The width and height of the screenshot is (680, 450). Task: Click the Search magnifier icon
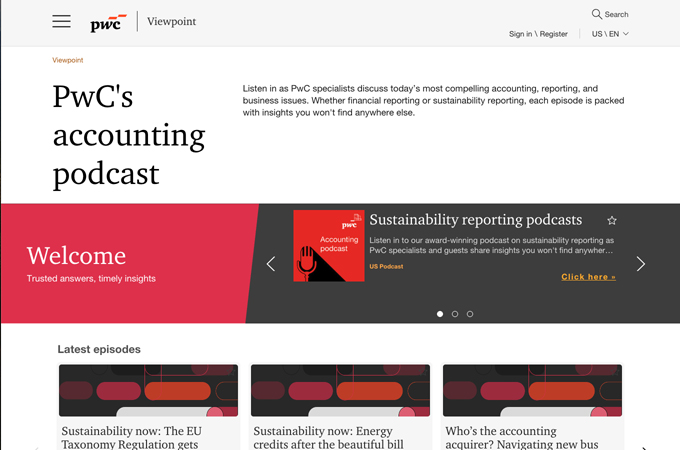click(597, 14)
